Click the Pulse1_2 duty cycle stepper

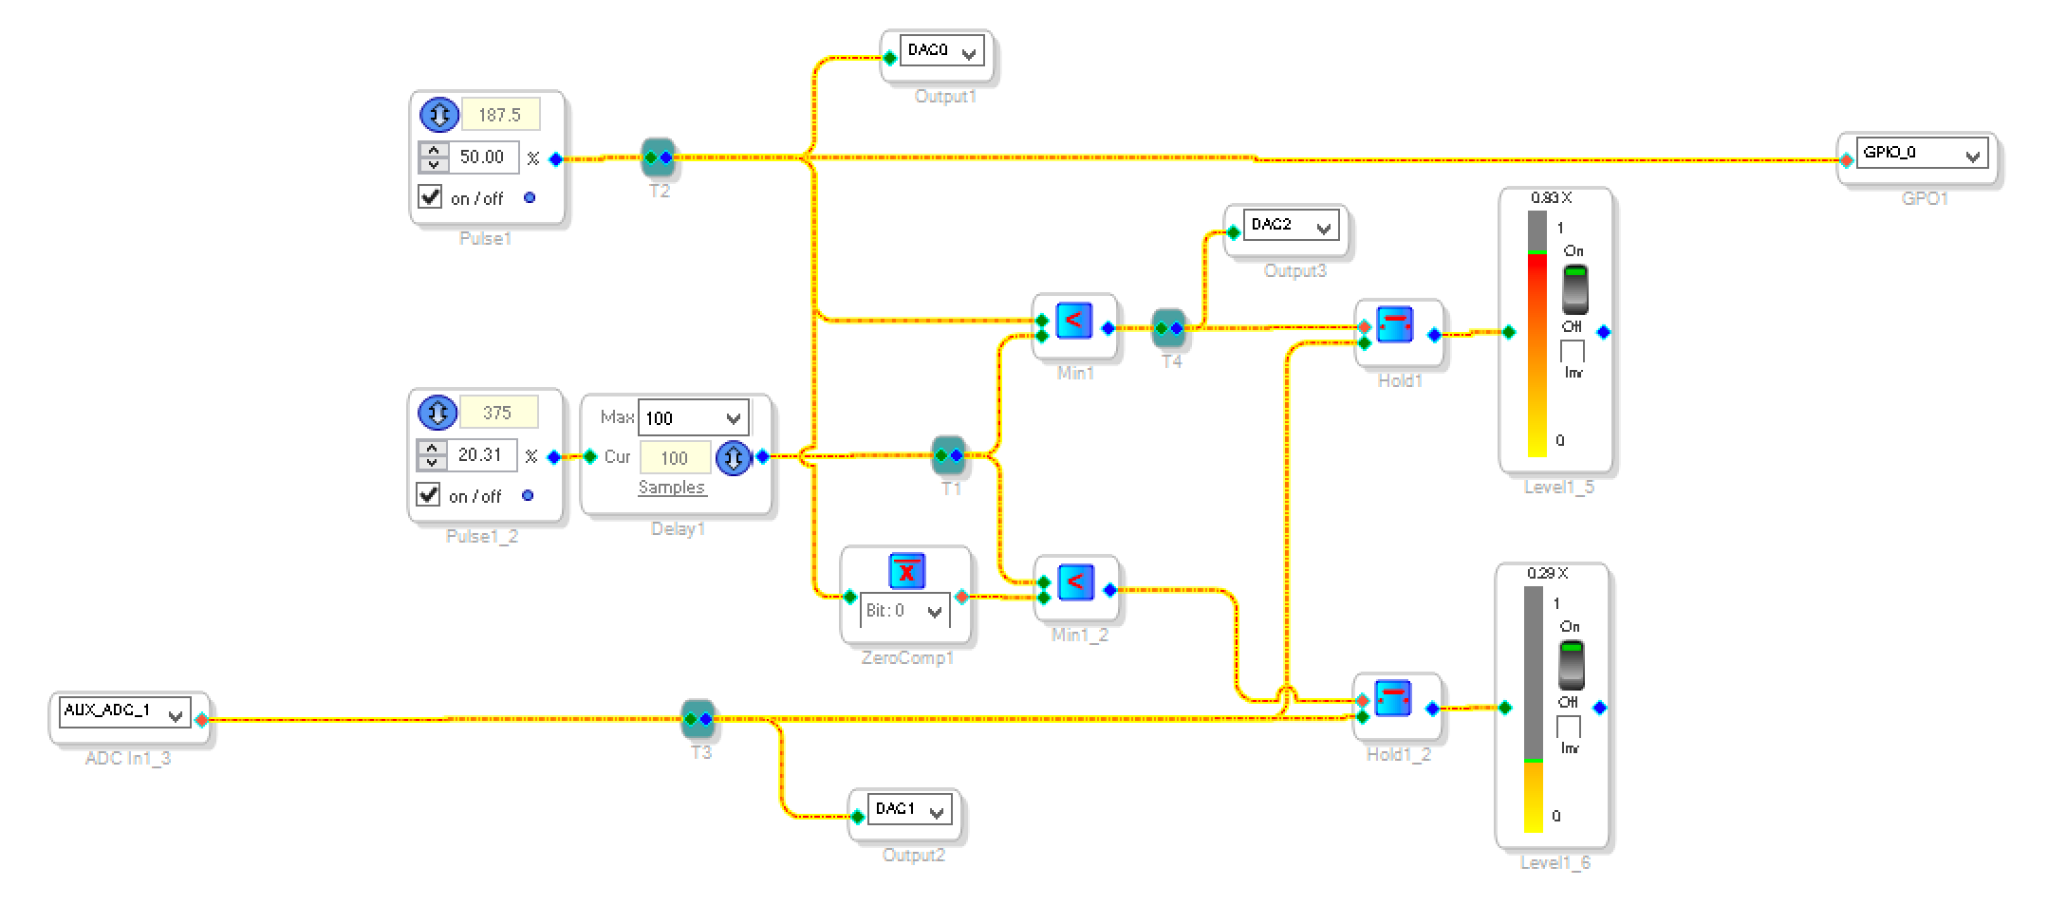(431, 455)
